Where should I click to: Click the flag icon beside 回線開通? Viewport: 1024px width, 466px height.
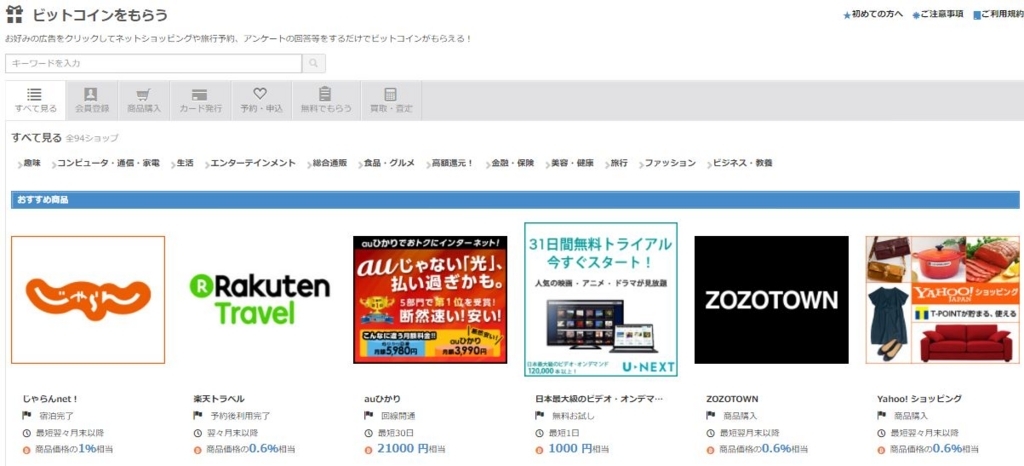(369, 415)
